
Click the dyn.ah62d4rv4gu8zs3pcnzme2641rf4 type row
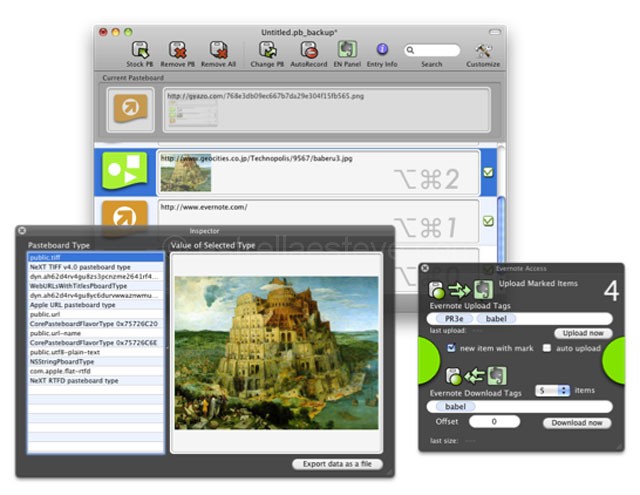[x=96, y=276]
